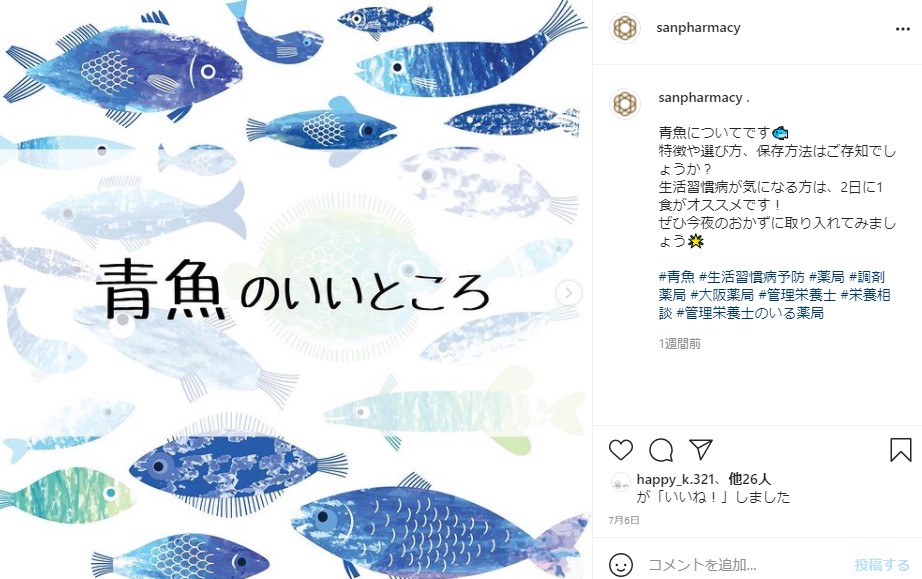Open sanpharmacy profile from header username

[698, 28]
